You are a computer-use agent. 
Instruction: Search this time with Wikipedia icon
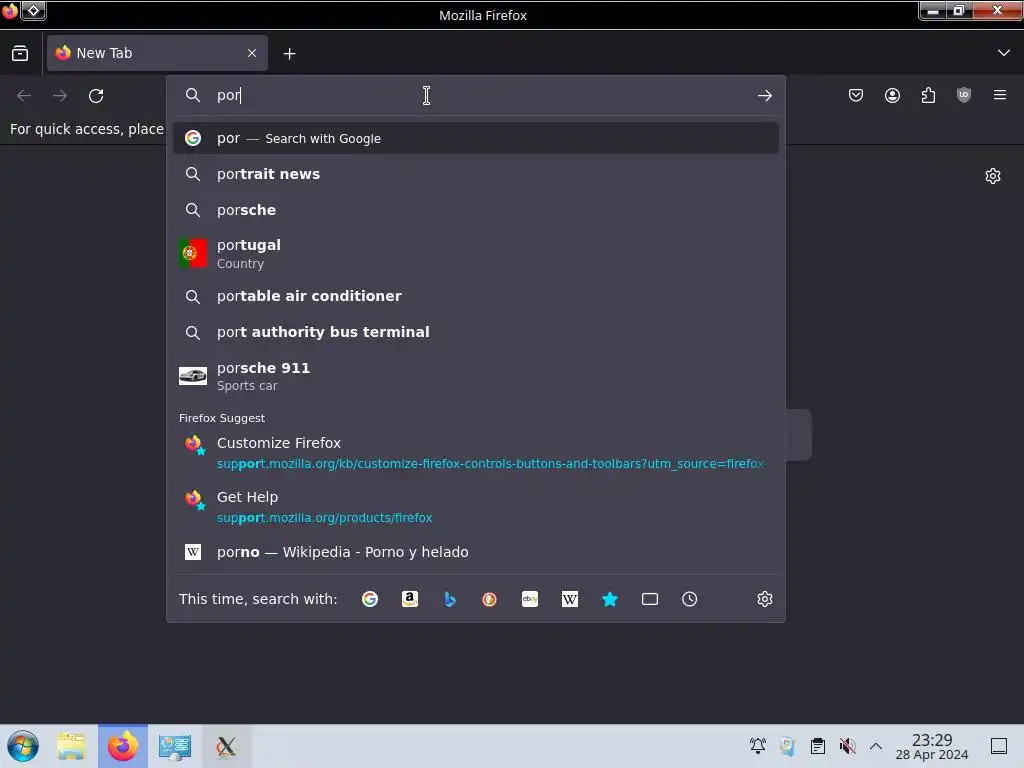pyautogui.click(x=569, y=599)
